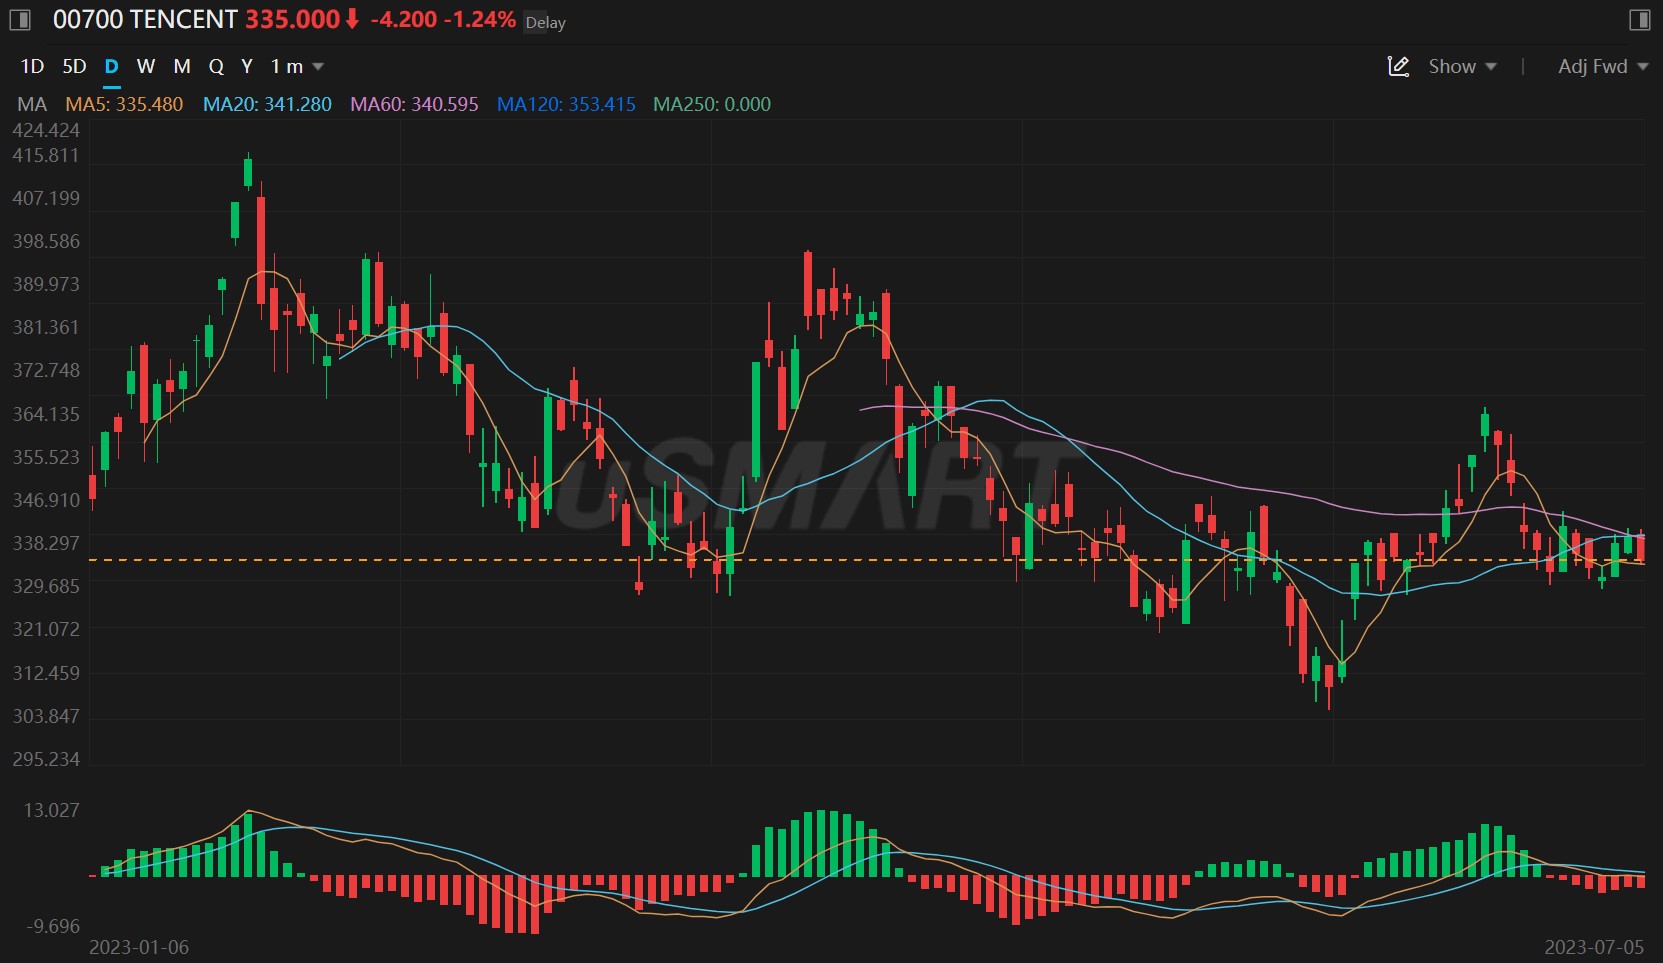1663x963 pixels.
Task: Click the Delay status badge
Action: (545, 22)
